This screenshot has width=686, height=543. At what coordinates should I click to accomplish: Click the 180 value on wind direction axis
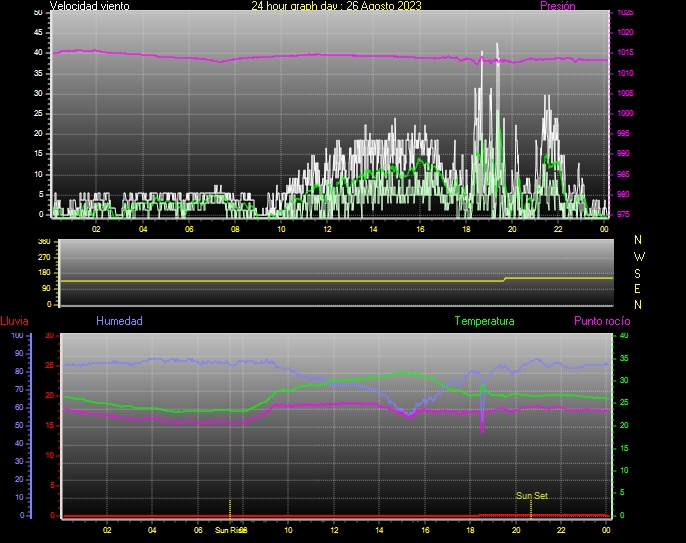pos(44,273)
